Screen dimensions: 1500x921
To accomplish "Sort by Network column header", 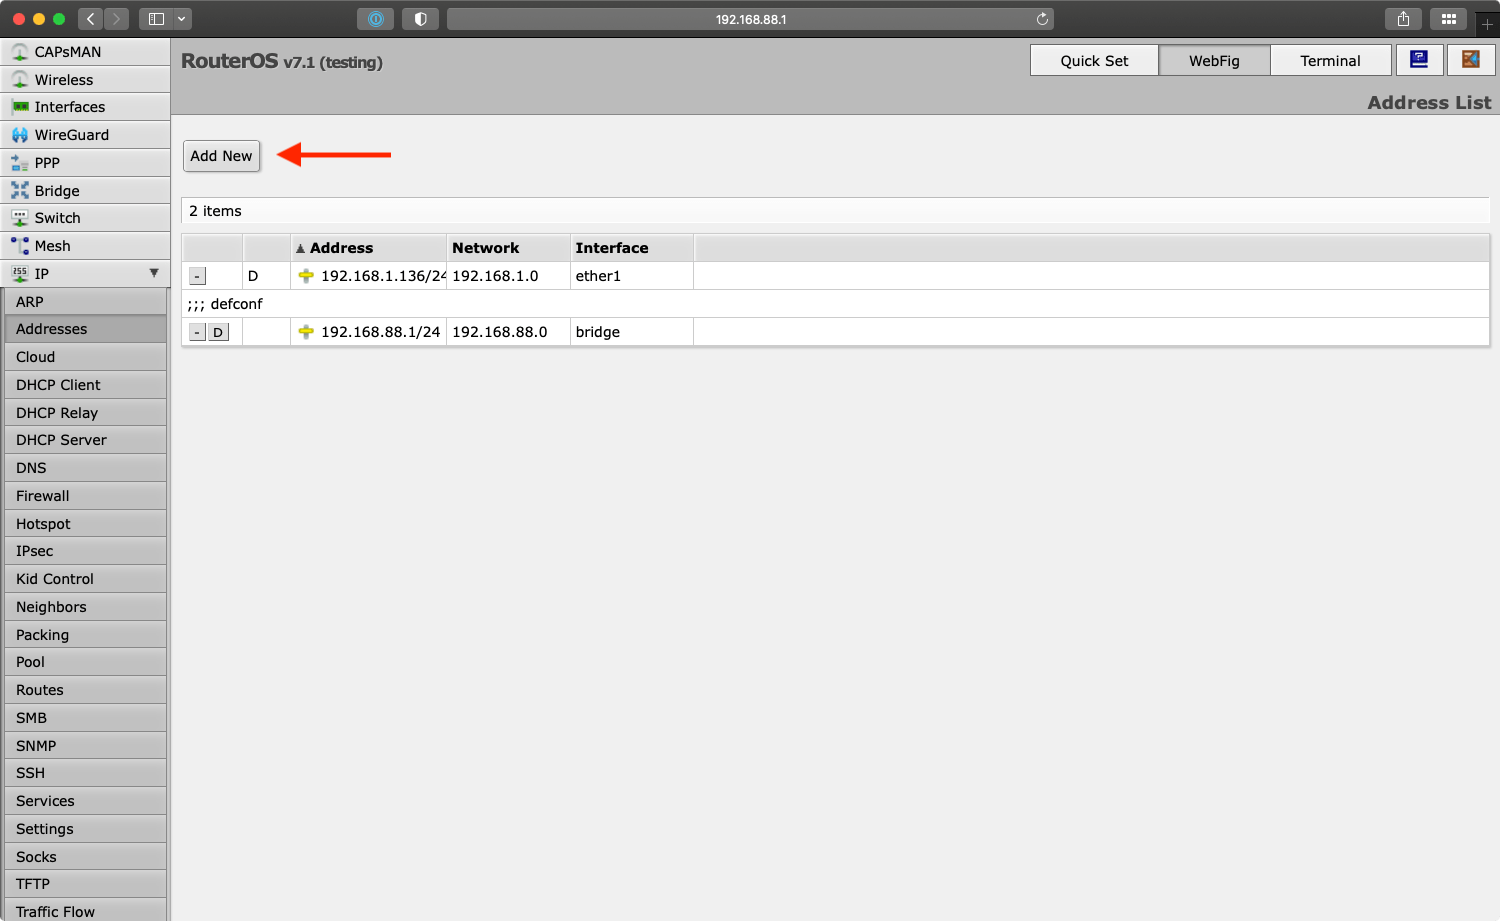I will click(x=508, y=248).
